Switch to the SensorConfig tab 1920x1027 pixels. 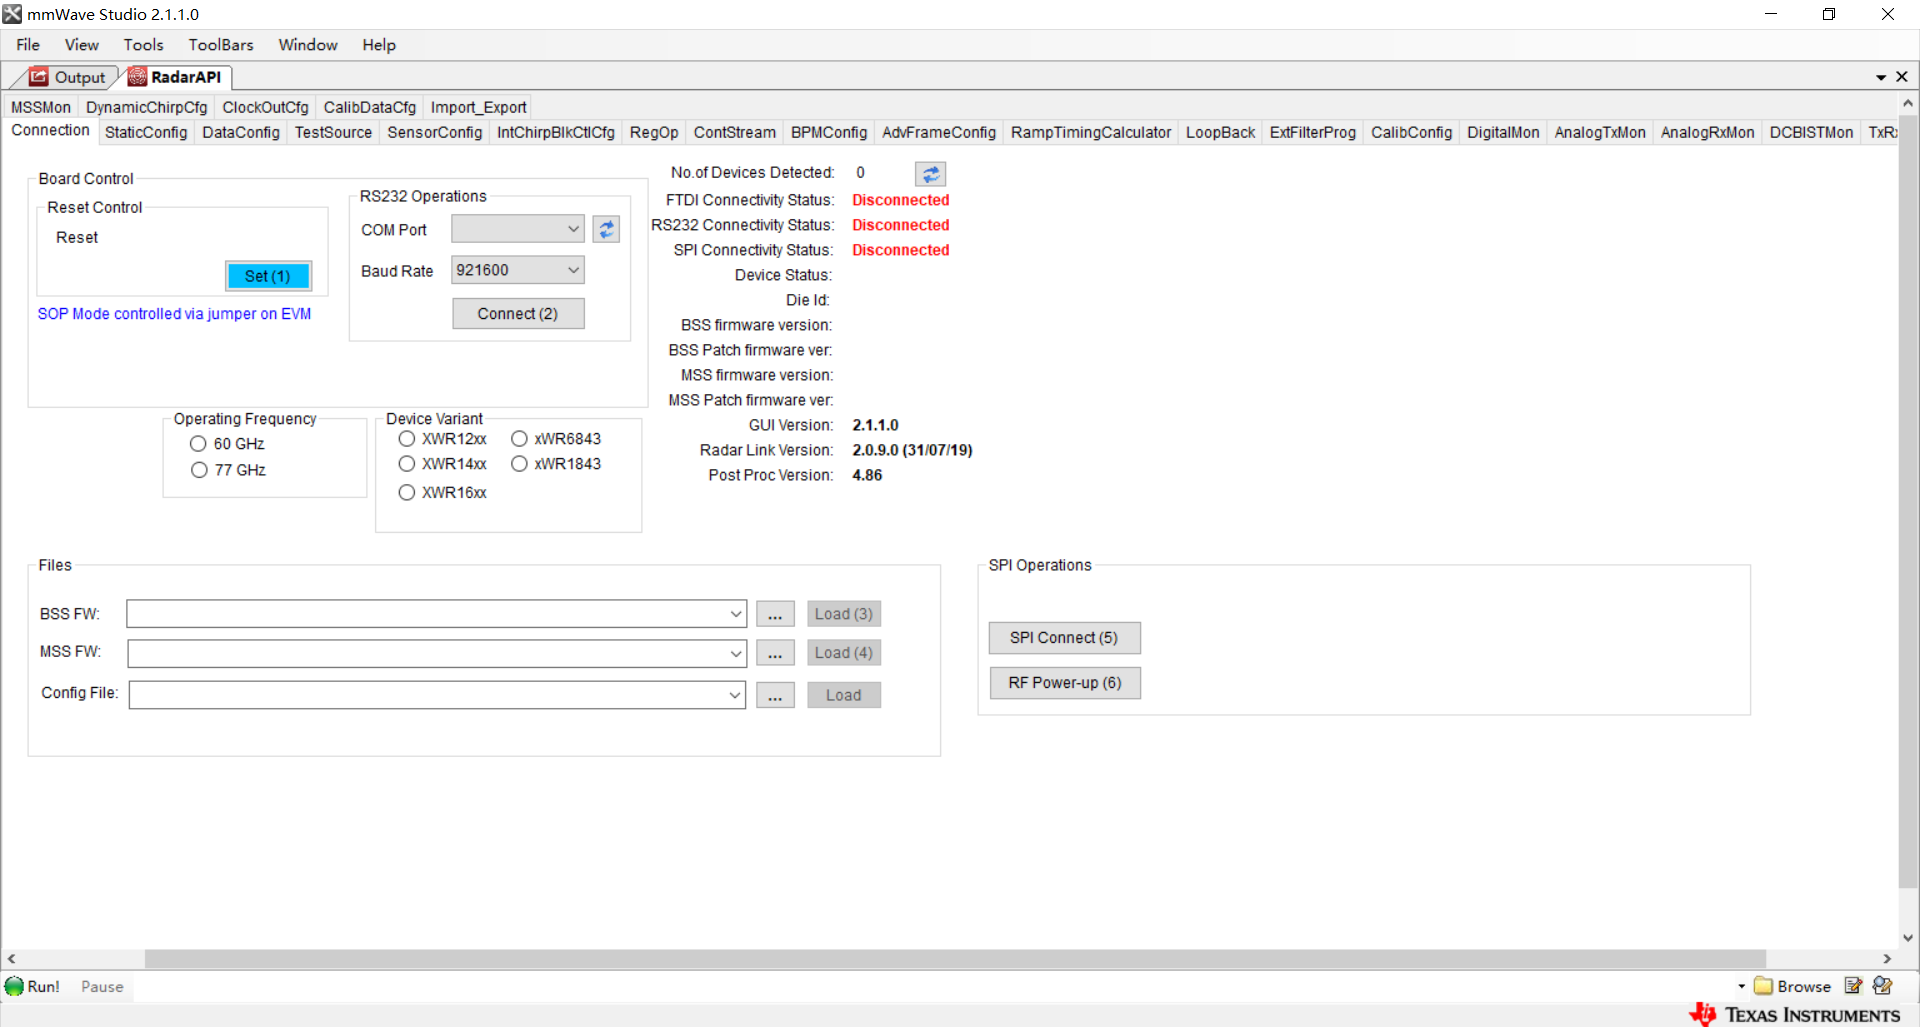(x=435, y=133)
